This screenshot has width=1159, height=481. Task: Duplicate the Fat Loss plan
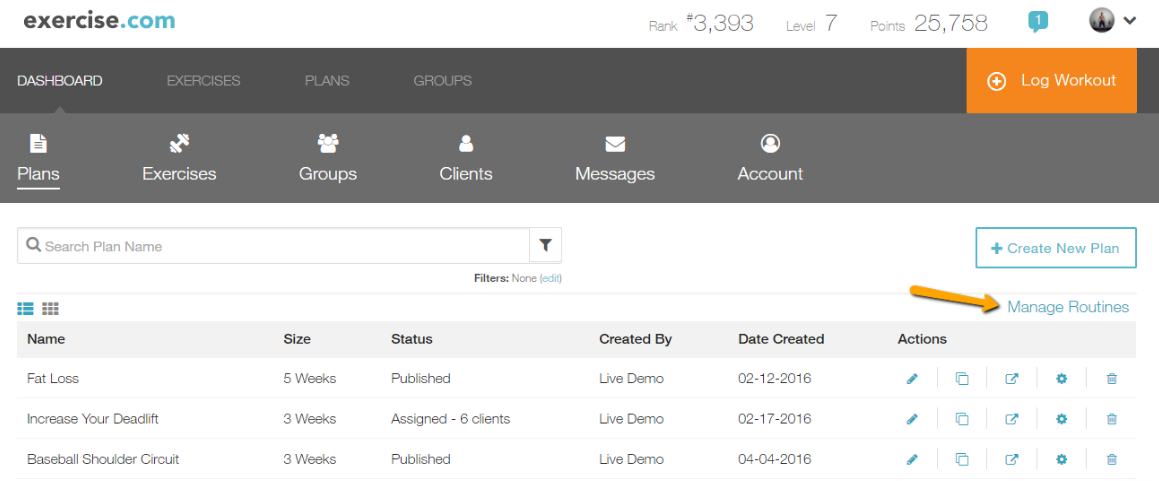pyautogui.click(x=962, y=379)
